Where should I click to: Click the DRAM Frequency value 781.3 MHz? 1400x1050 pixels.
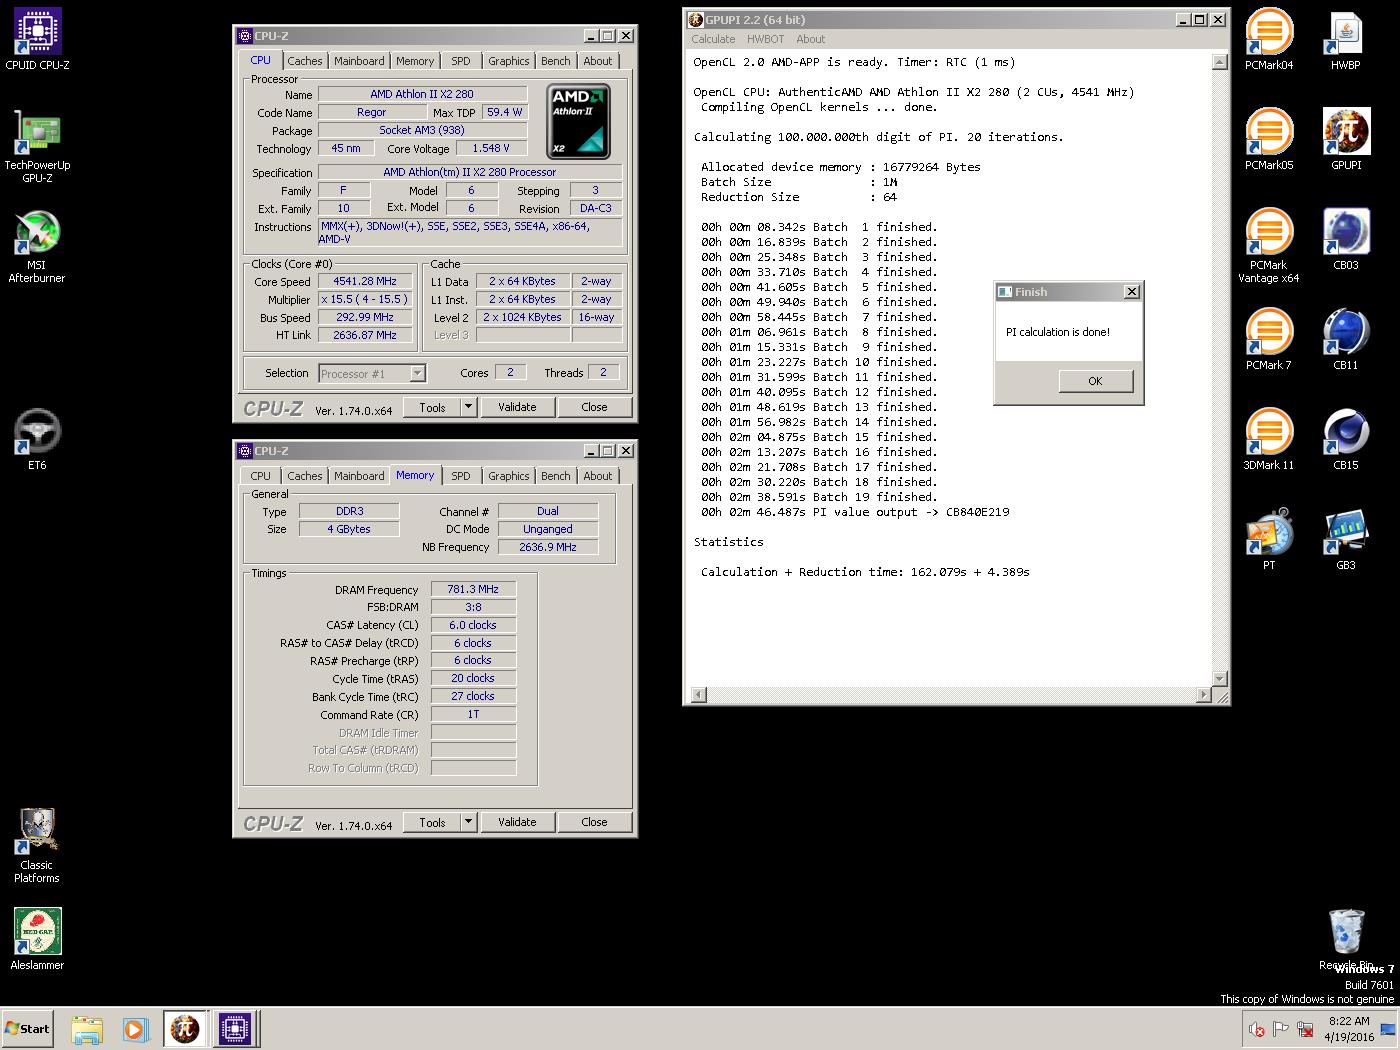[x=473, y=589]
